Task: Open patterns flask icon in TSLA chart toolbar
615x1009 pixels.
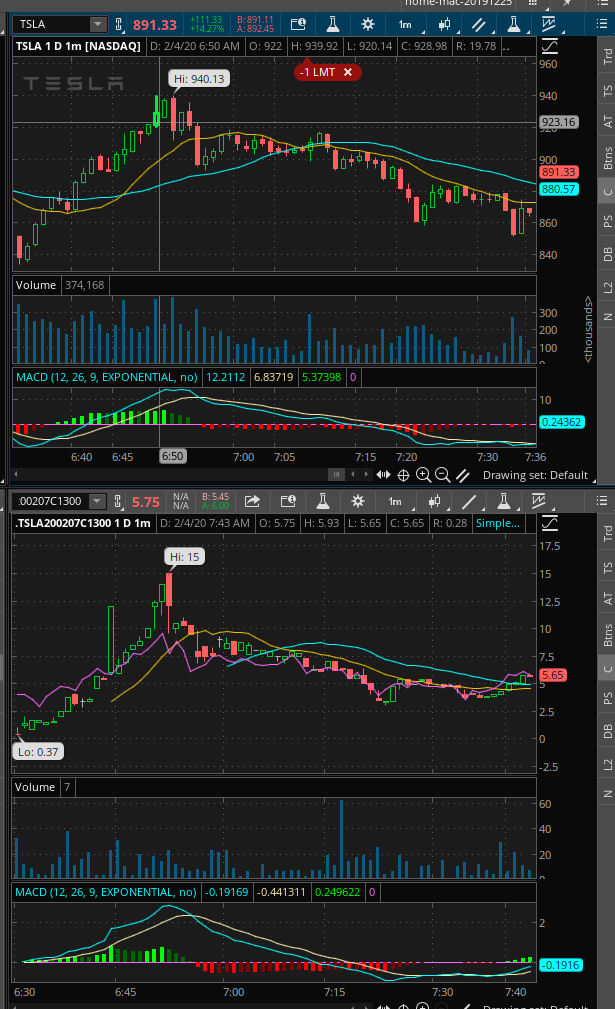Action: tap(513, 24)
